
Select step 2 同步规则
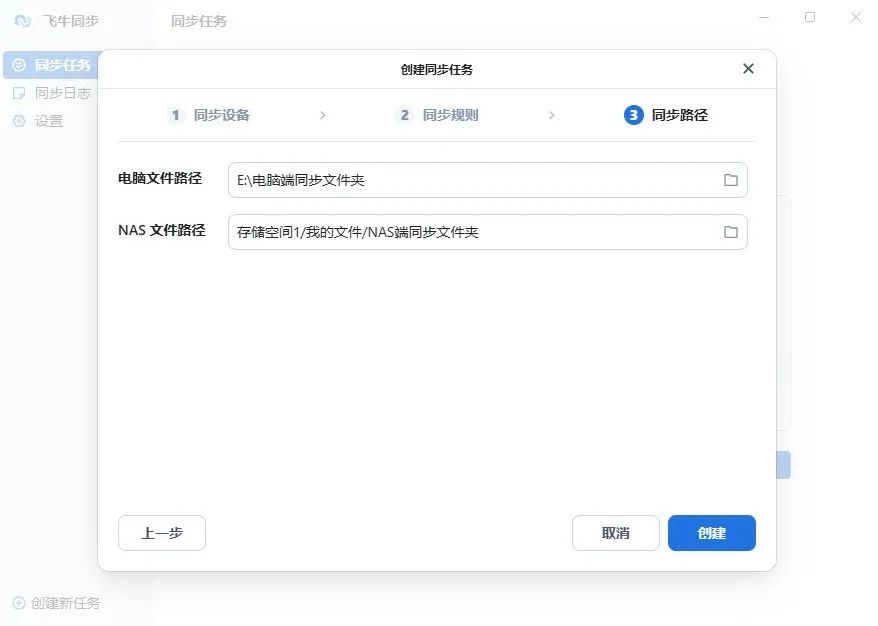click(437, 115)
